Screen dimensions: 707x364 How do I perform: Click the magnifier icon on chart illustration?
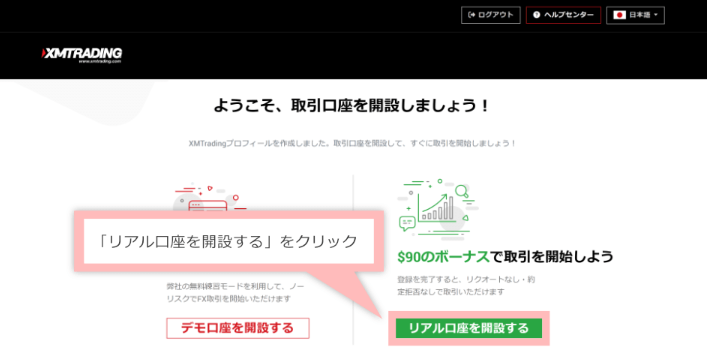[461, 192]
